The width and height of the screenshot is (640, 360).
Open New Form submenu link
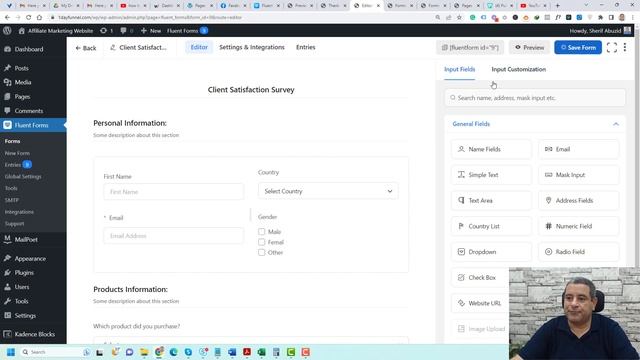17,153
